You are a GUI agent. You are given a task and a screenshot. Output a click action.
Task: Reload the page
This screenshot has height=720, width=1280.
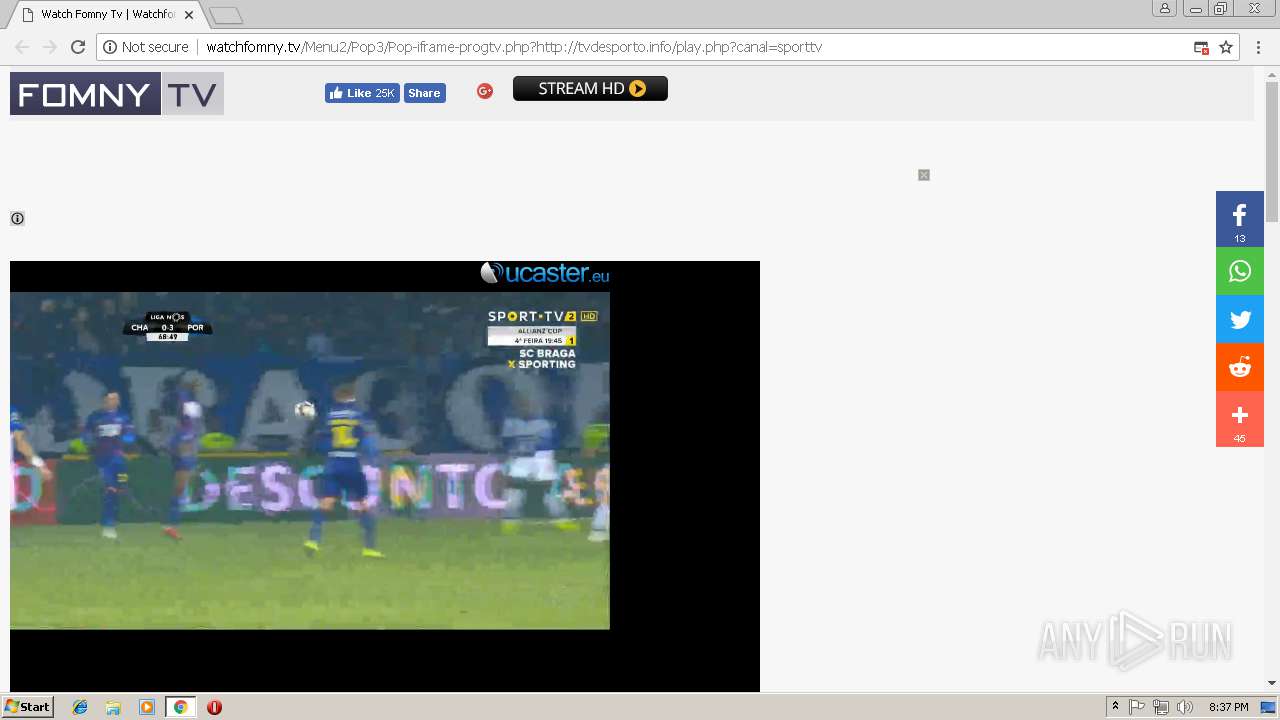(78, 47)
